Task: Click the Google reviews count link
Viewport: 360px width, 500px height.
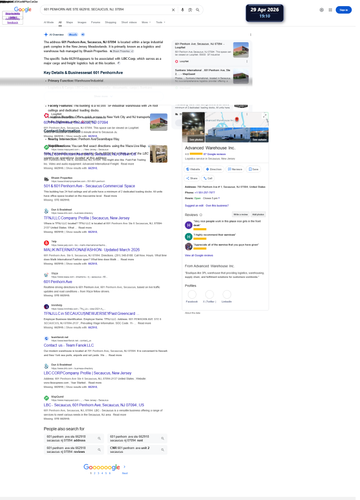Action: (215, 154)
